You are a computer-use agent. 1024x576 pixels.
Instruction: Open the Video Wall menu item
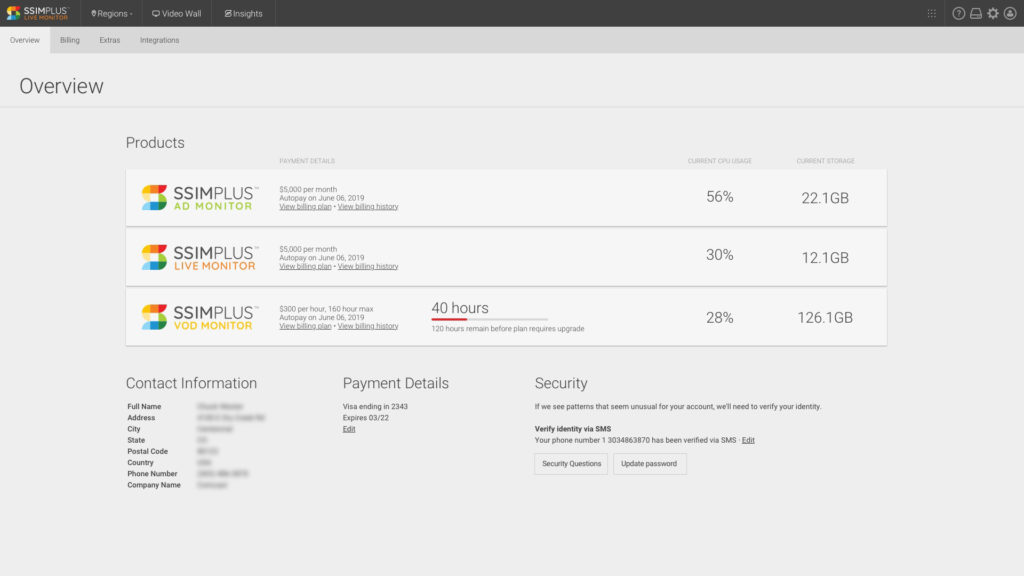pyautogui.click(x=176, y=14)
